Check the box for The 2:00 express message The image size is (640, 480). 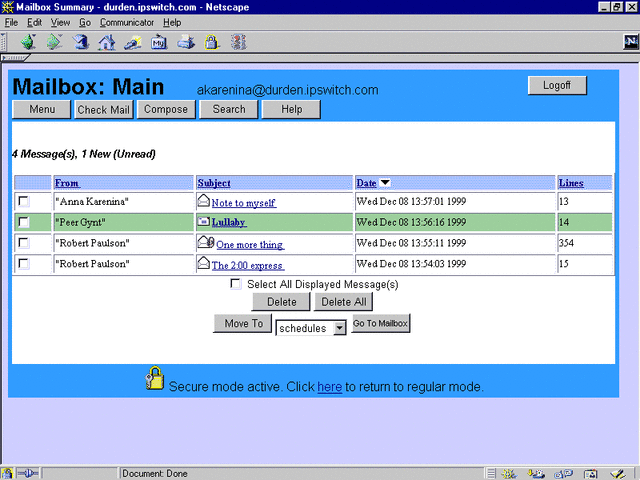pos(24,264)
